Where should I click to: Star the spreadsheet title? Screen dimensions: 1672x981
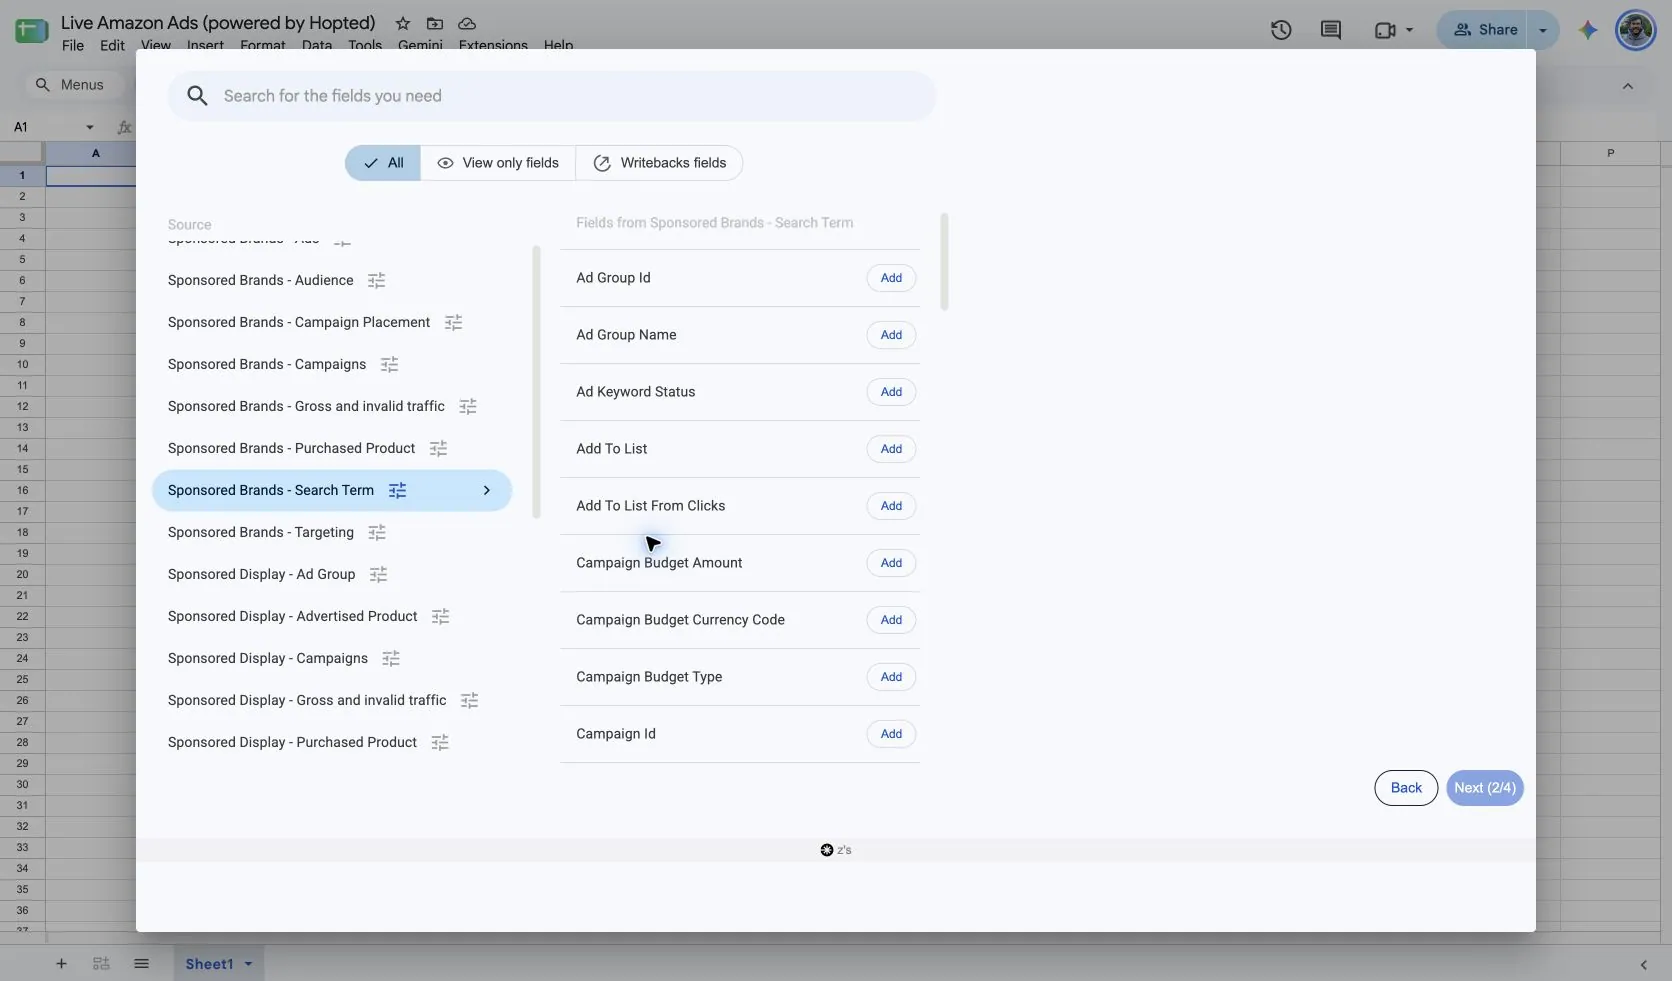402,23
